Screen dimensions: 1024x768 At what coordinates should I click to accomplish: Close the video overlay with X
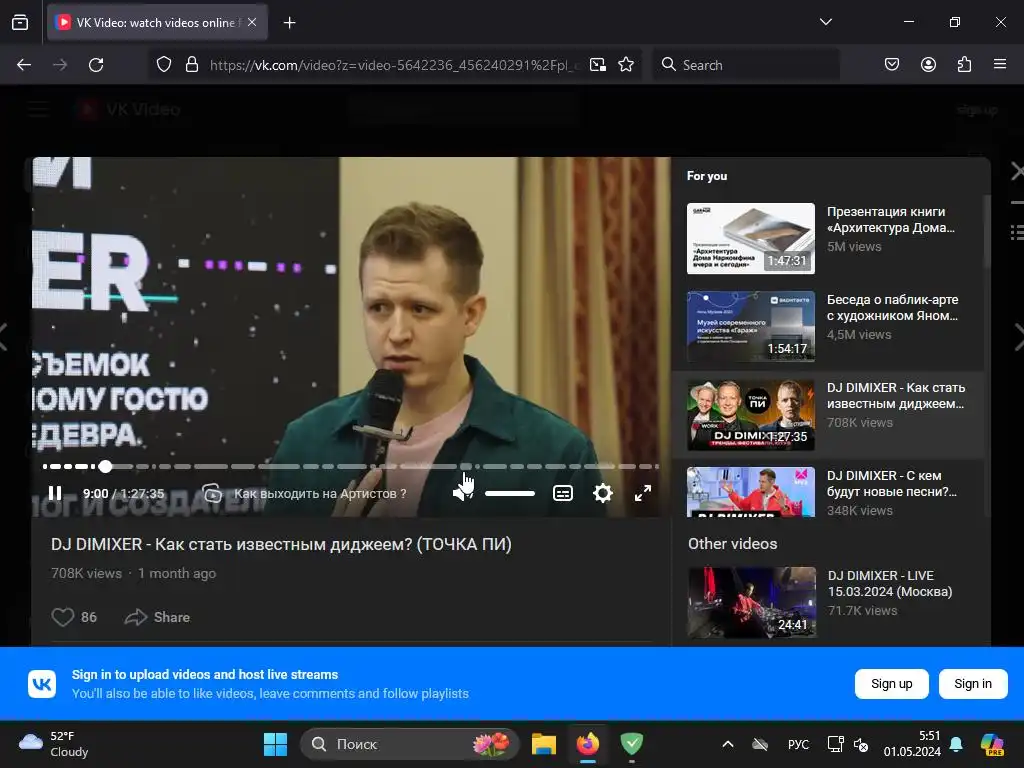[1016, 172]
